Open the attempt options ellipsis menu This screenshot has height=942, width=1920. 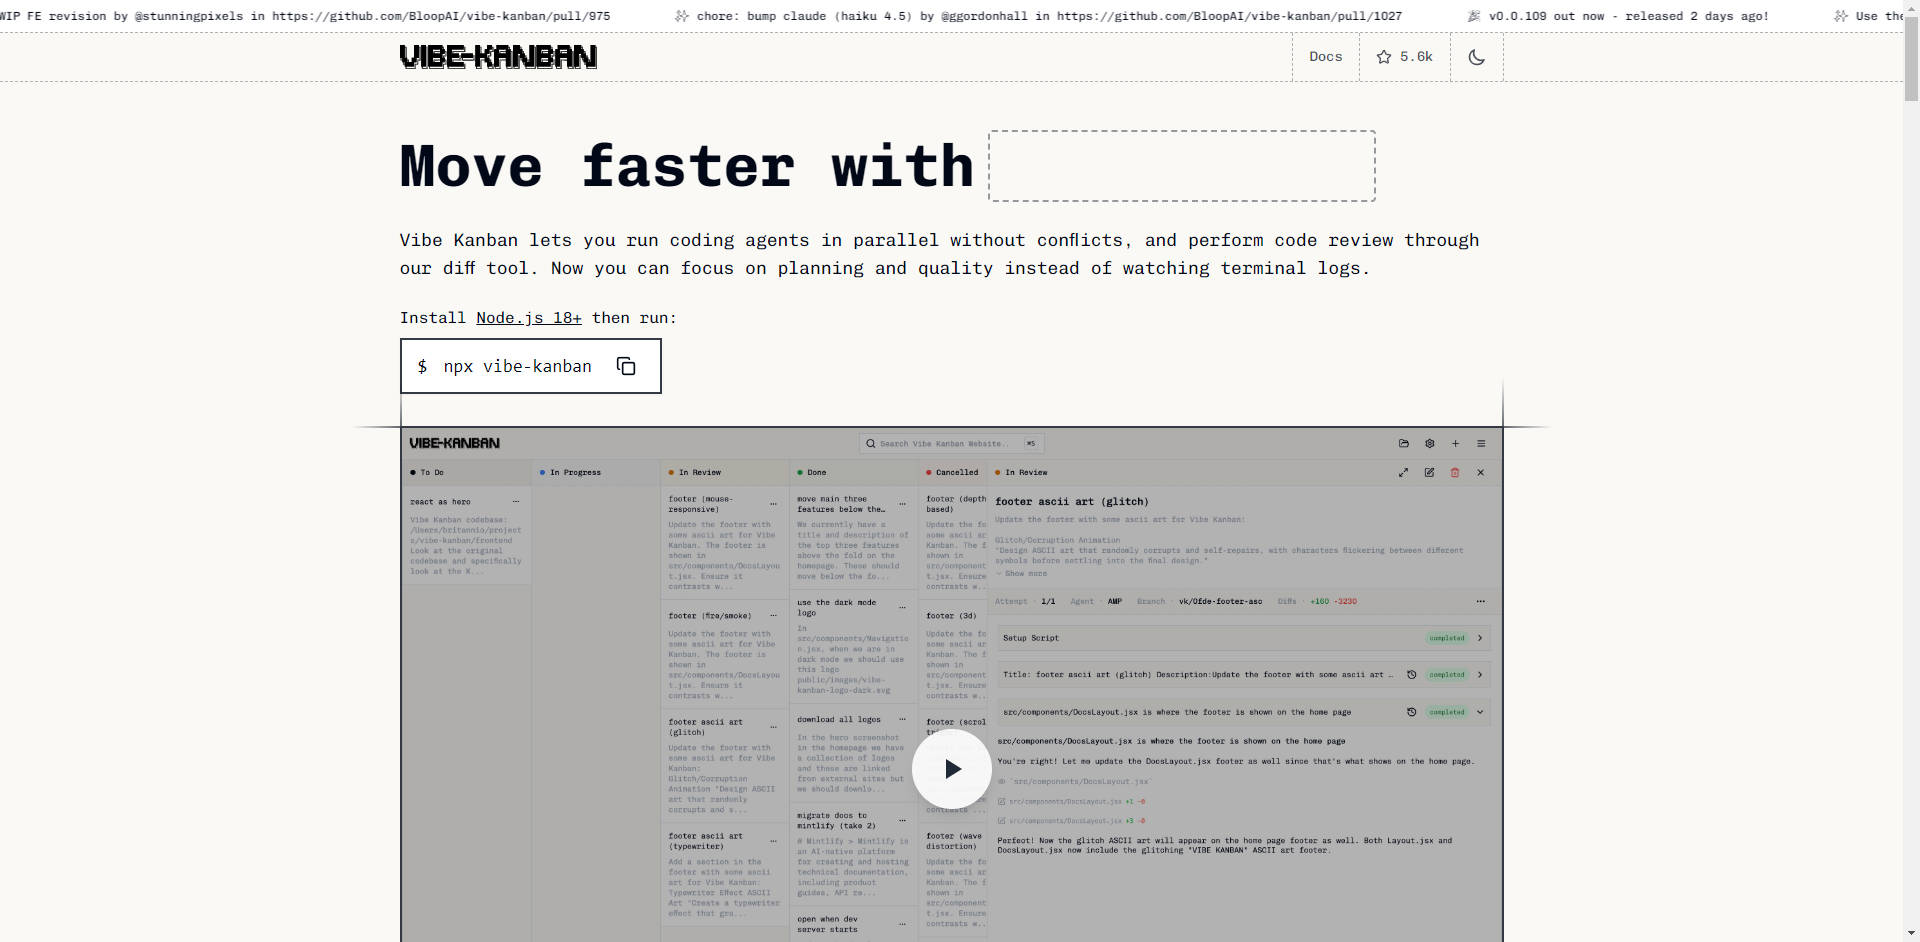[x=1480, y=601]
